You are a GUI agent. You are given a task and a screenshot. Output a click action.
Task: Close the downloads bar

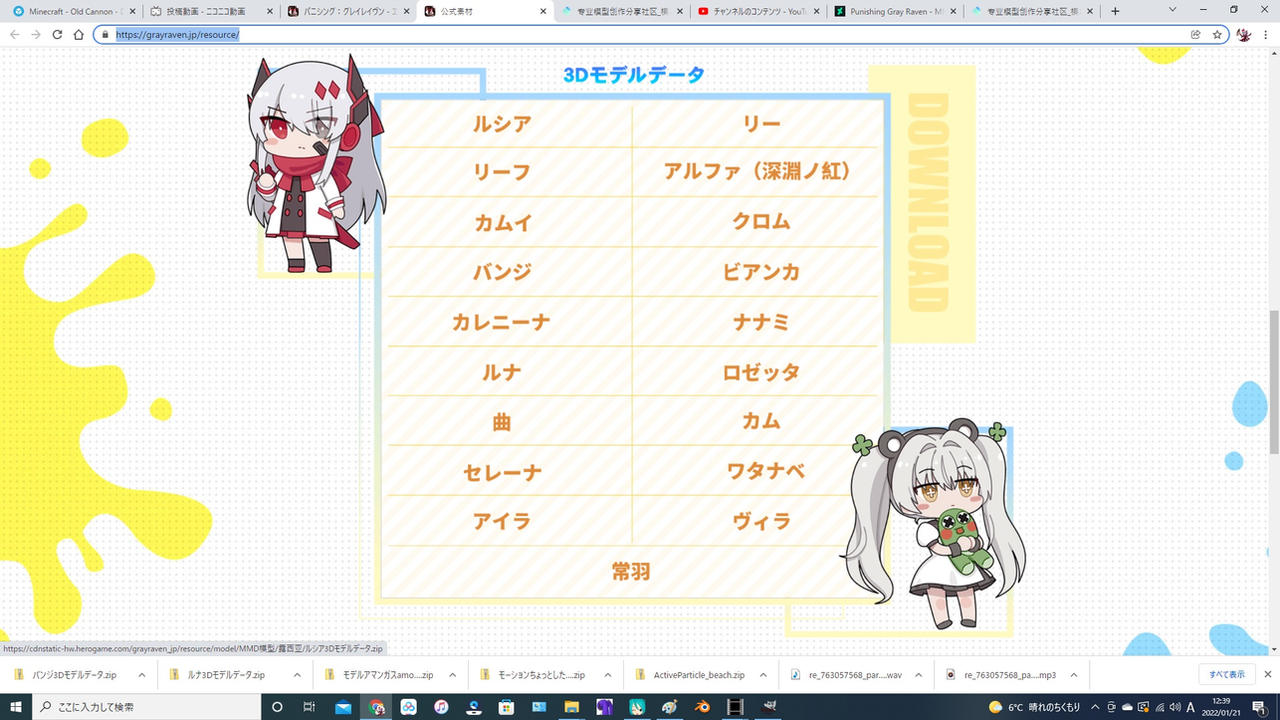[1268, 675]
